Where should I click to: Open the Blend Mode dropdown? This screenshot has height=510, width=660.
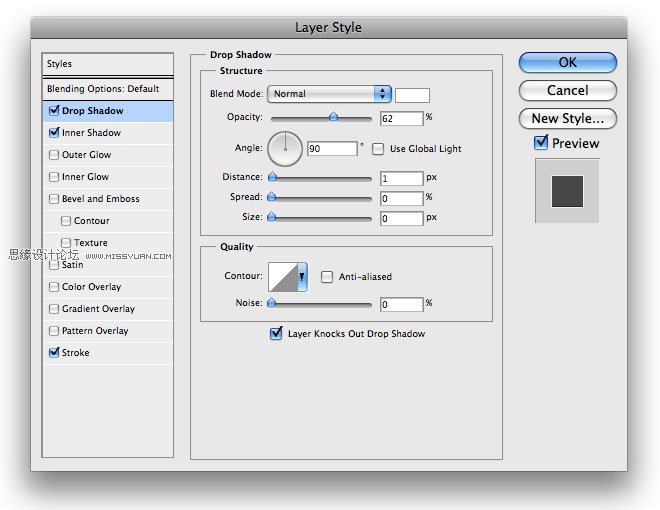coord(329,94)
